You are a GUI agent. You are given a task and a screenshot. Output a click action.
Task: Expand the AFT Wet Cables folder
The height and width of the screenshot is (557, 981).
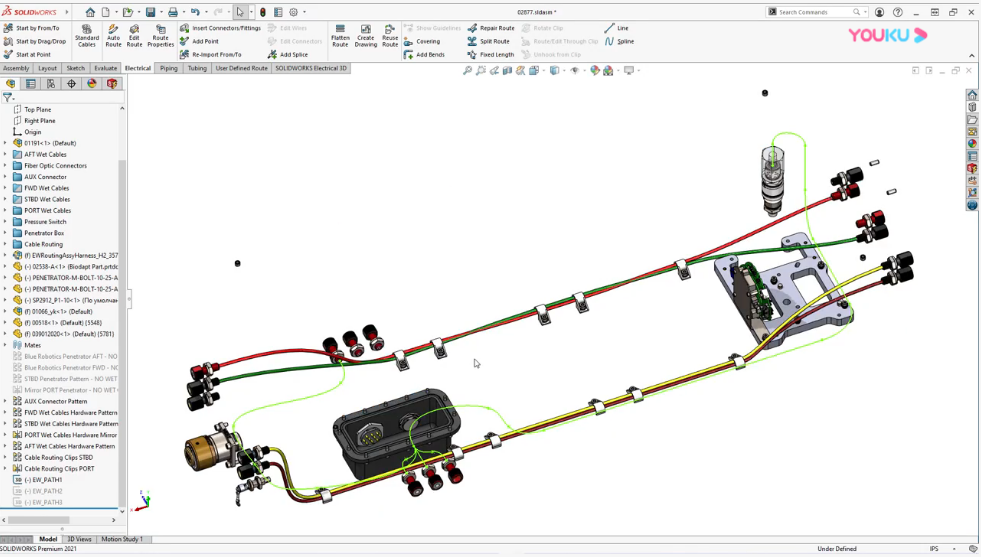coord(5,155)
